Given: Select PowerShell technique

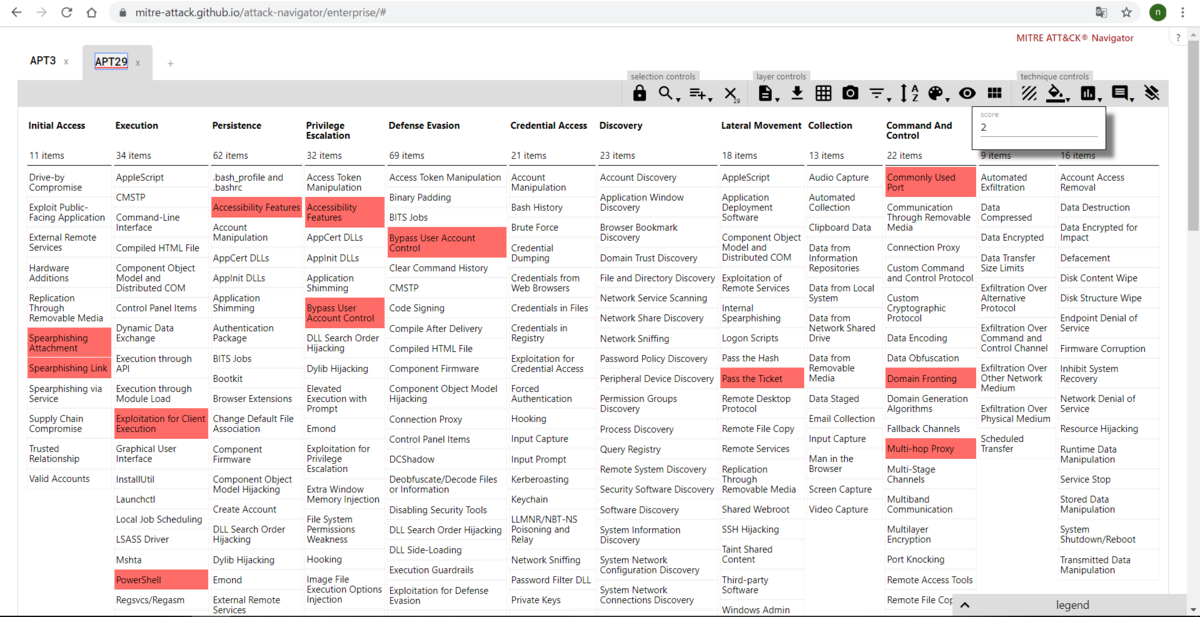Looking at the screenshot, I should point(161,580).
